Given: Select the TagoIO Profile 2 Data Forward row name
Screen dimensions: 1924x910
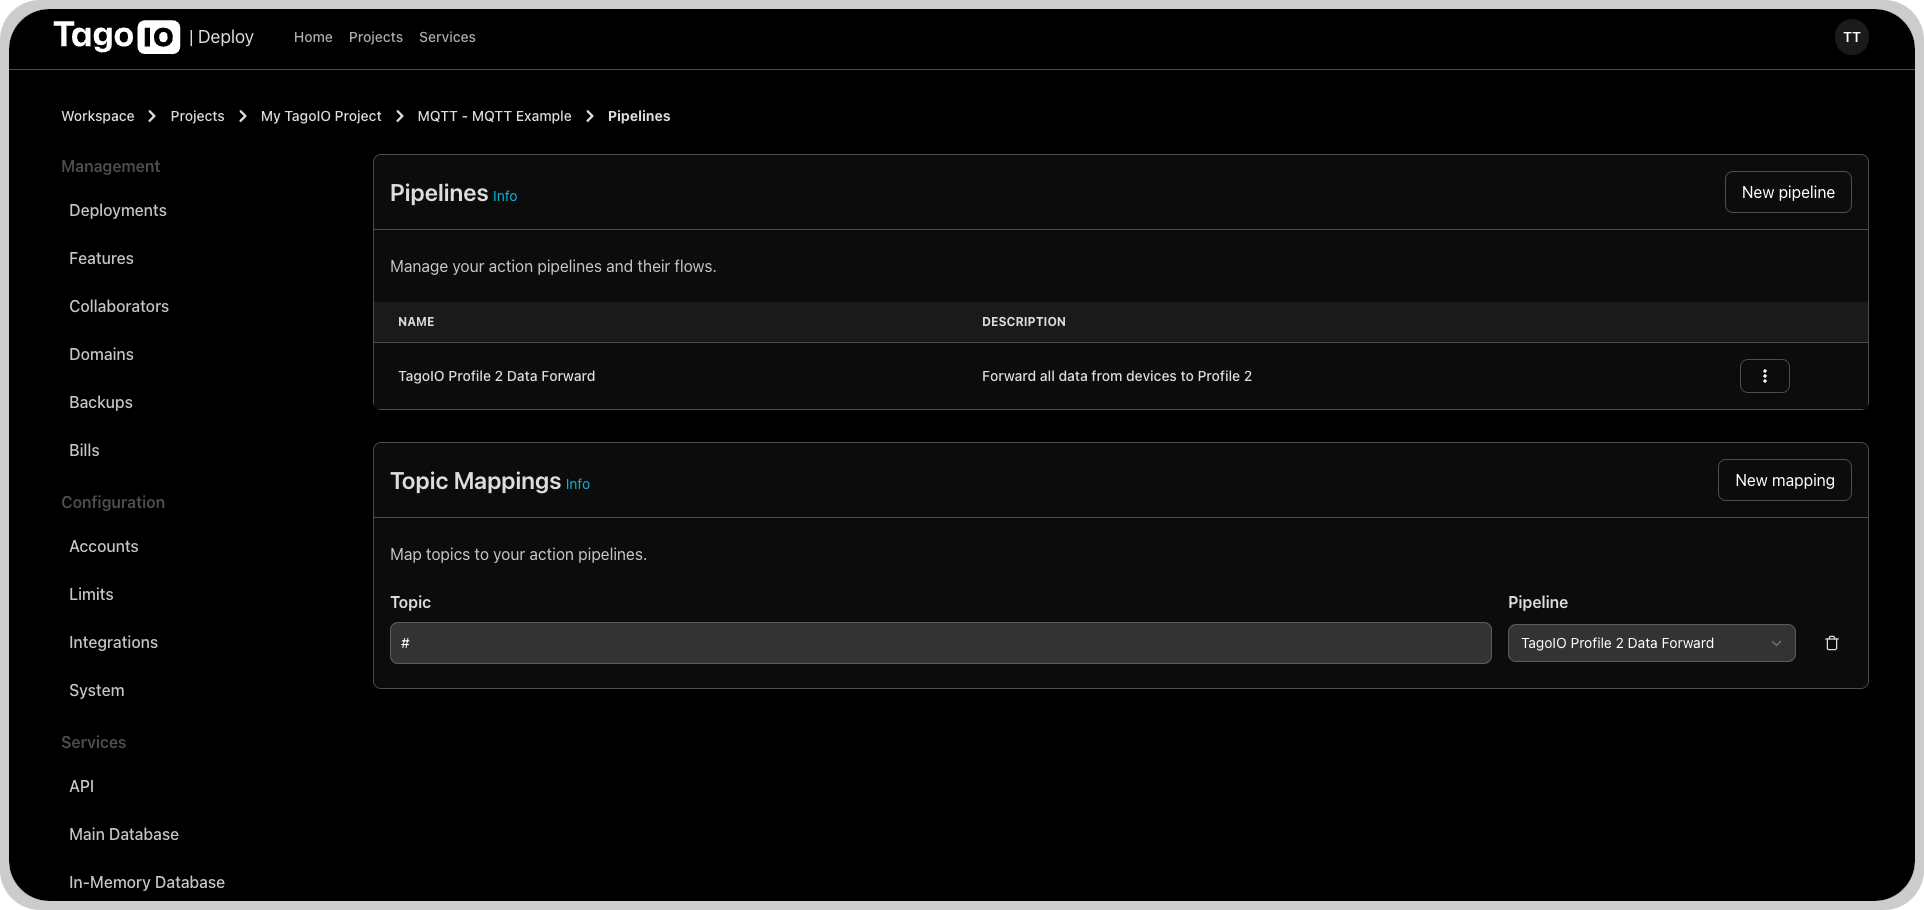Looking at the screenshot, I should click(496, 376).
